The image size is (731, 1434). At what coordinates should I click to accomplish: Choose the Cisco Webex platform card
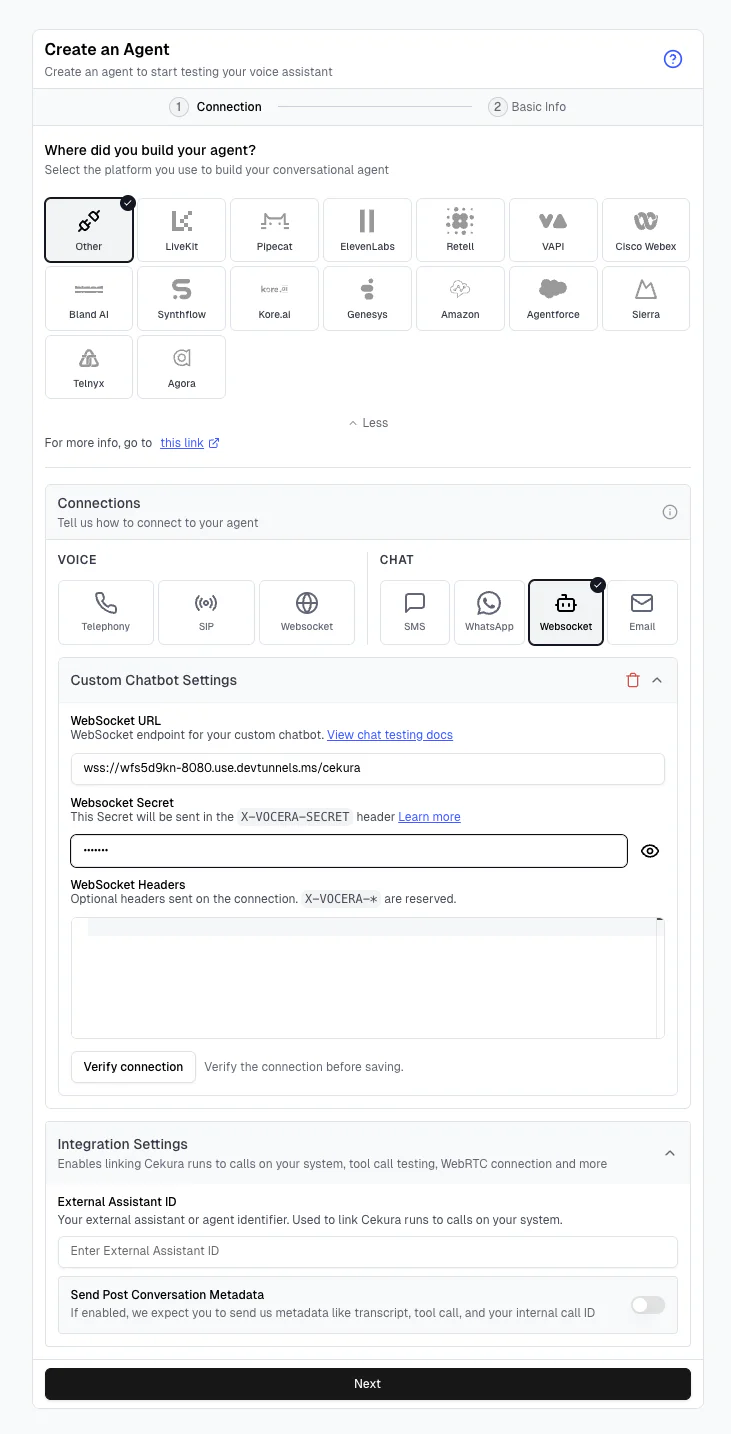point(646,230)
